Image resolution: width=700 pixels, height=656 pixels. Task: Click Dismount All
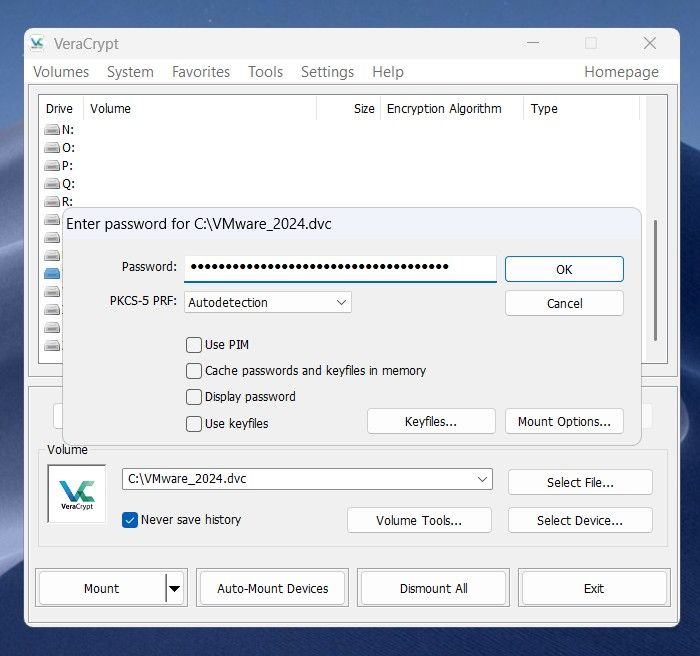click(433, 589)
